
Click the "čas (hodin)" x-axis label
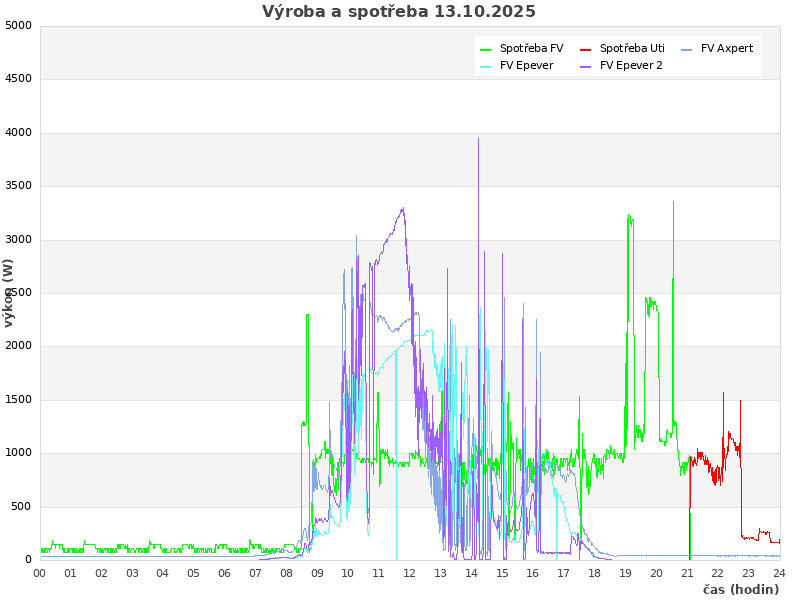coord(740,590)
